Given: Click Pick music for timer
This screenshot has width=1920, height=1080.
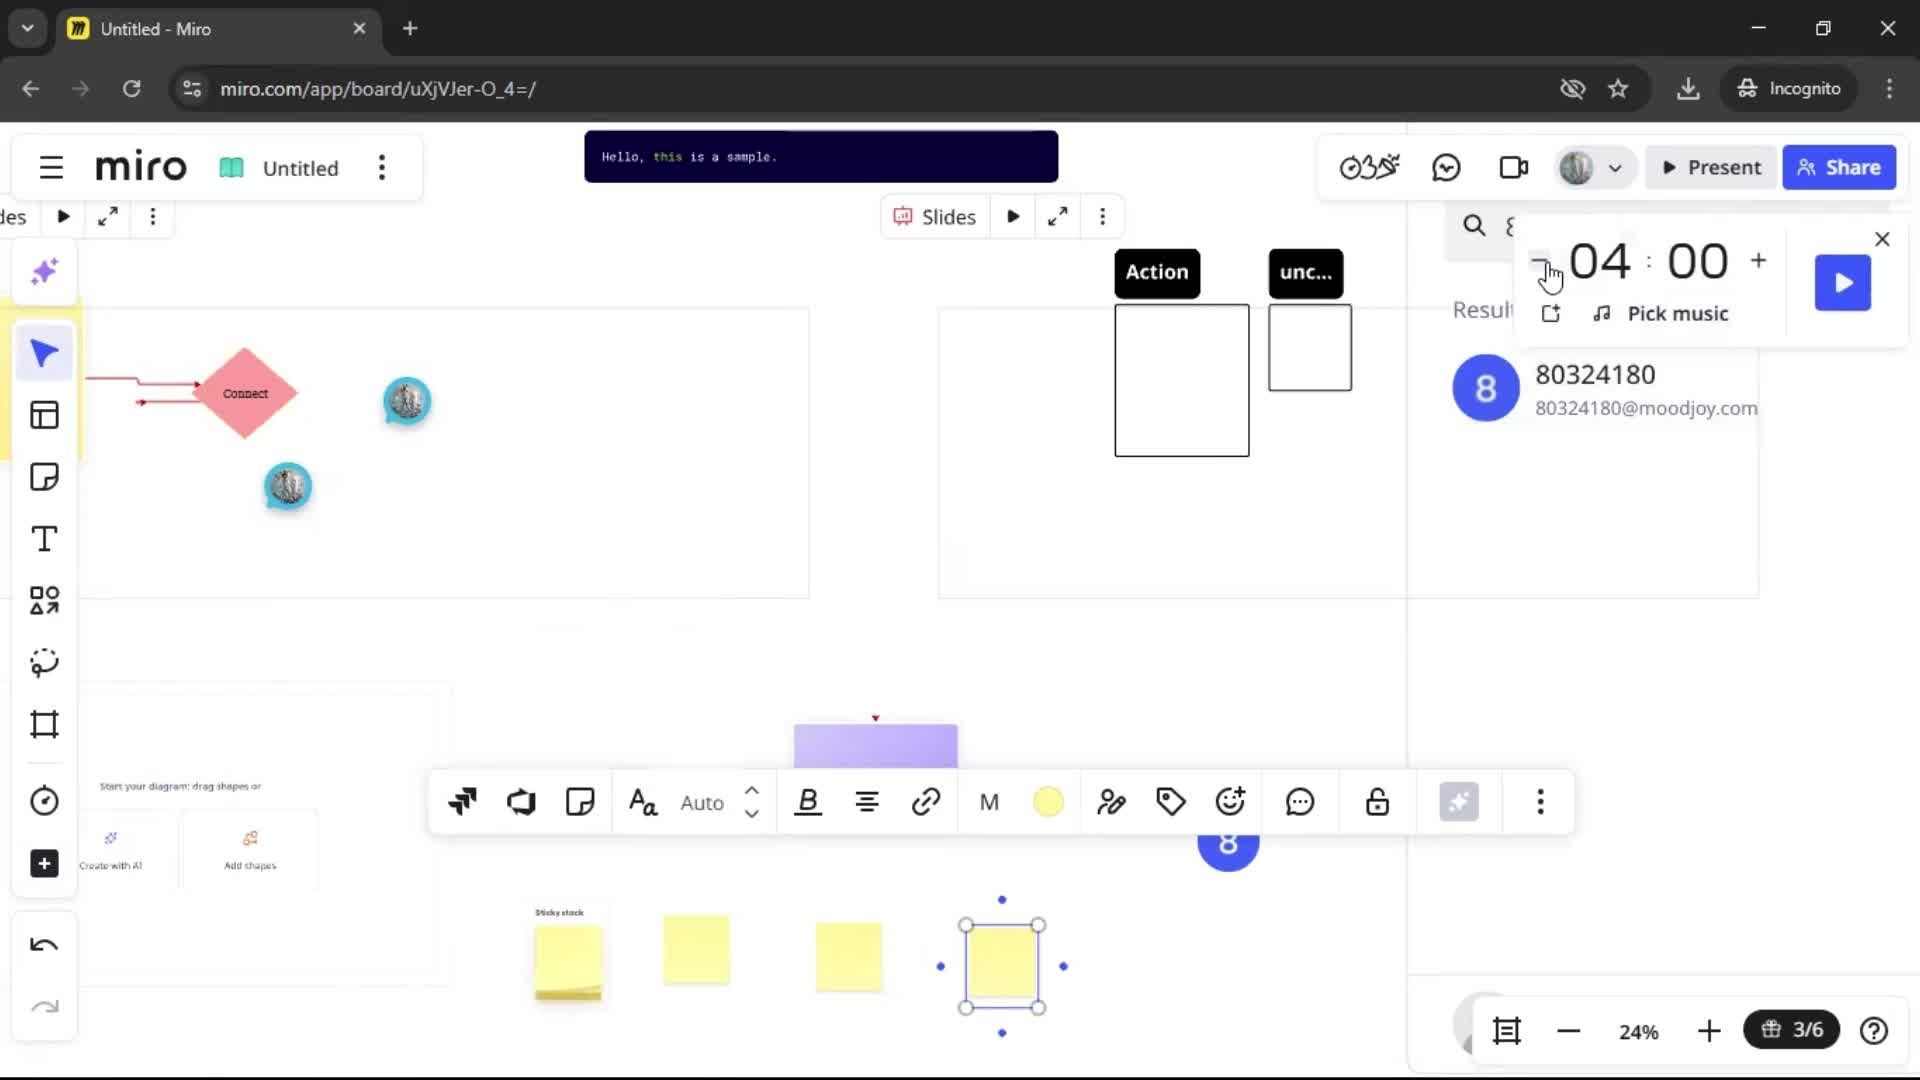Looking at the screenshot, I should [1660, 314].
